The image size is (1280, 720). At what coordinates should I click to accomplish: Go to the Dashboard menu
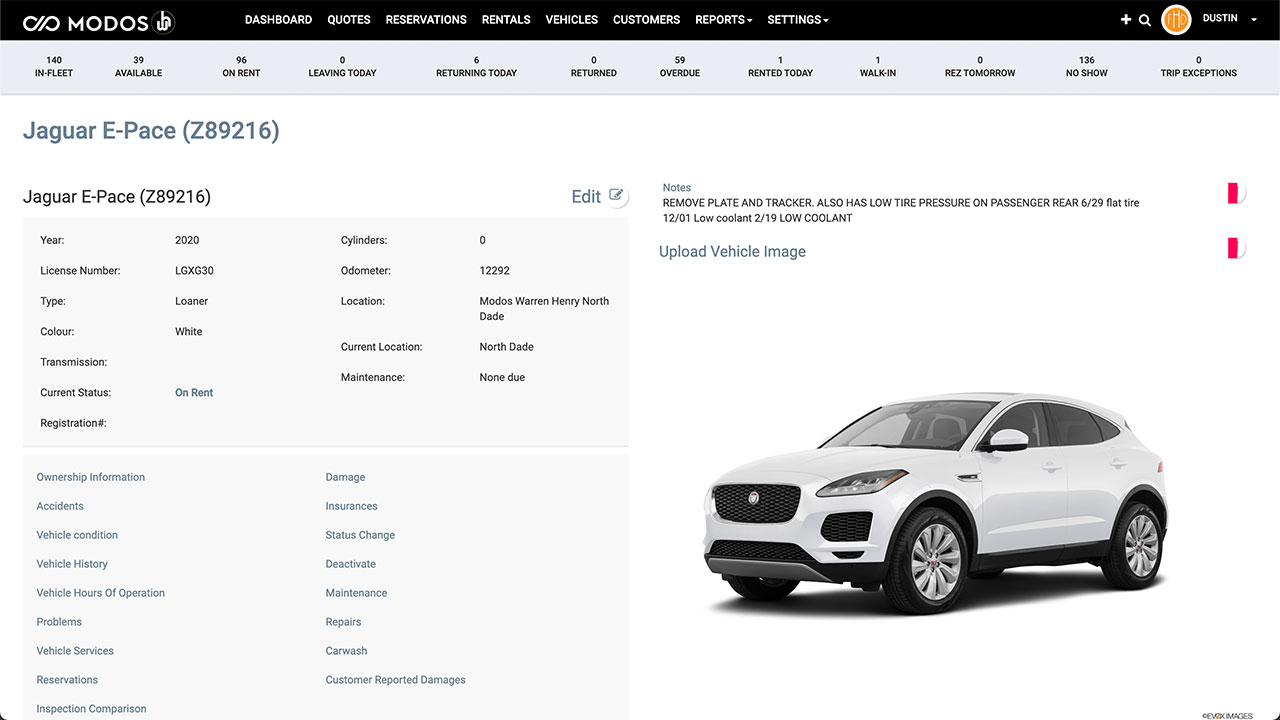tap(278, 20)
